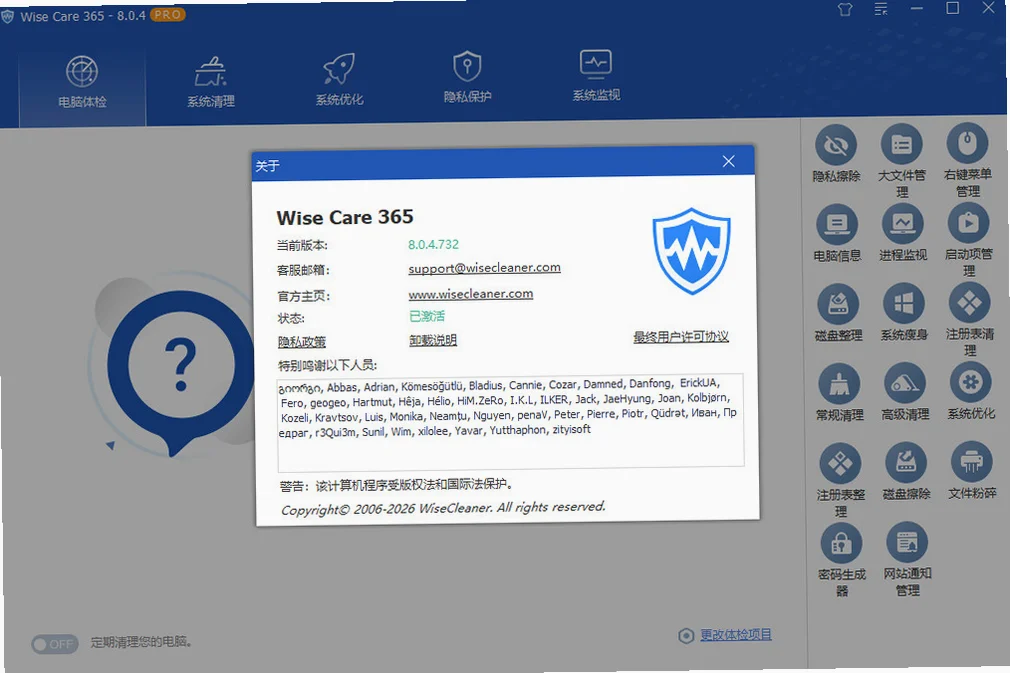
Task: Open the 注册表整理 registry defrag tool
Action: 841,480
